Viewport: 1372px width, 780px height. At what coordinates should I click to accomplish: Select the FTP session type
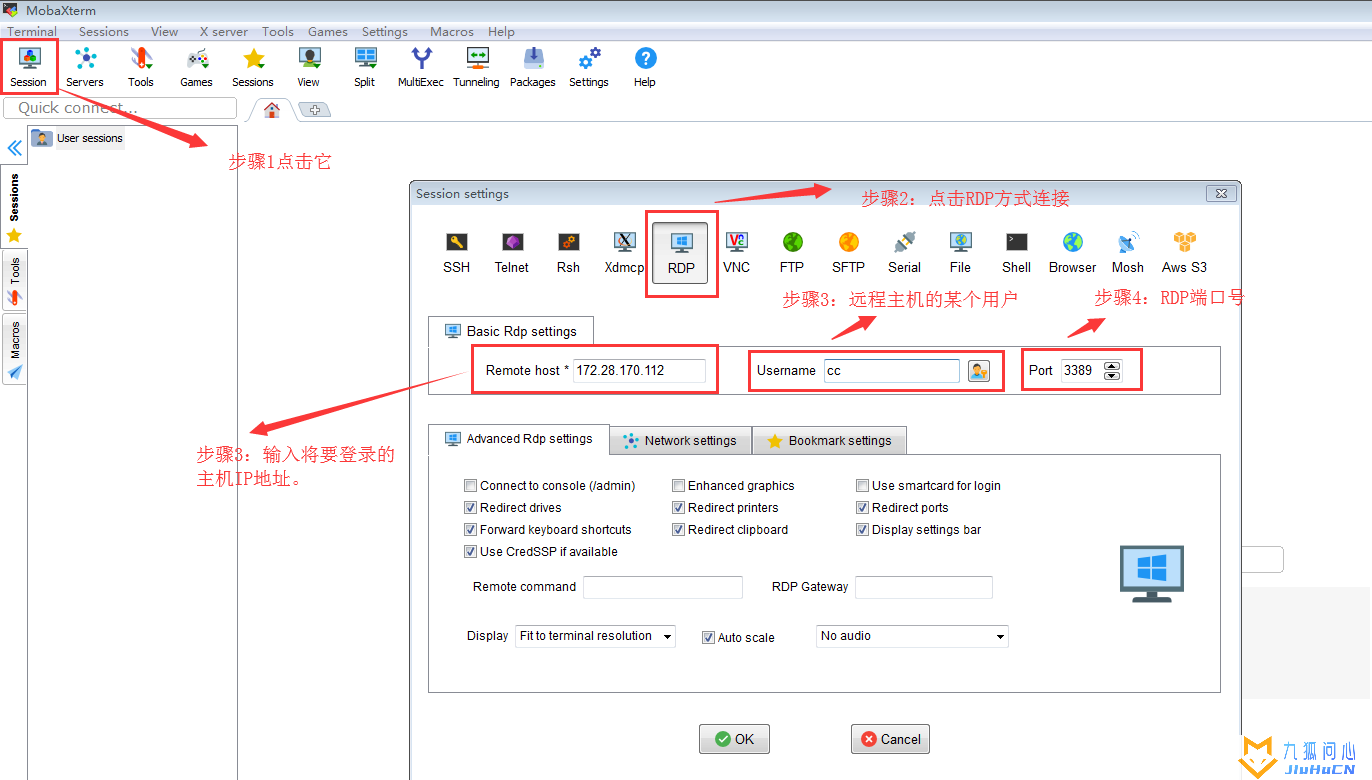792,252
